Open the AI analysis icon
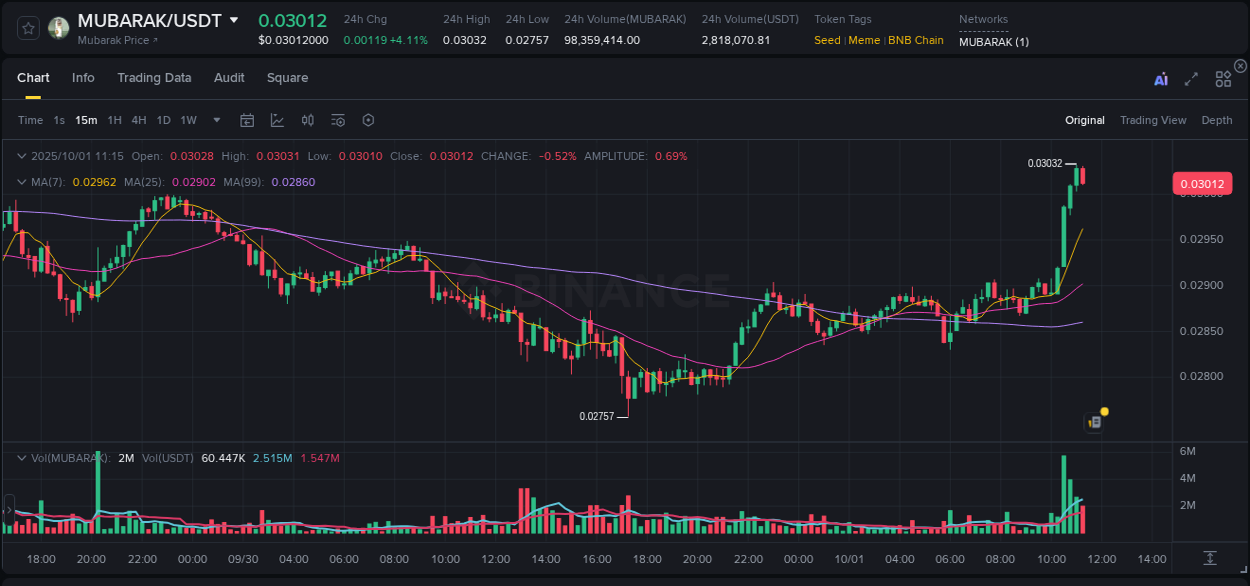 tap(1160, 78)
